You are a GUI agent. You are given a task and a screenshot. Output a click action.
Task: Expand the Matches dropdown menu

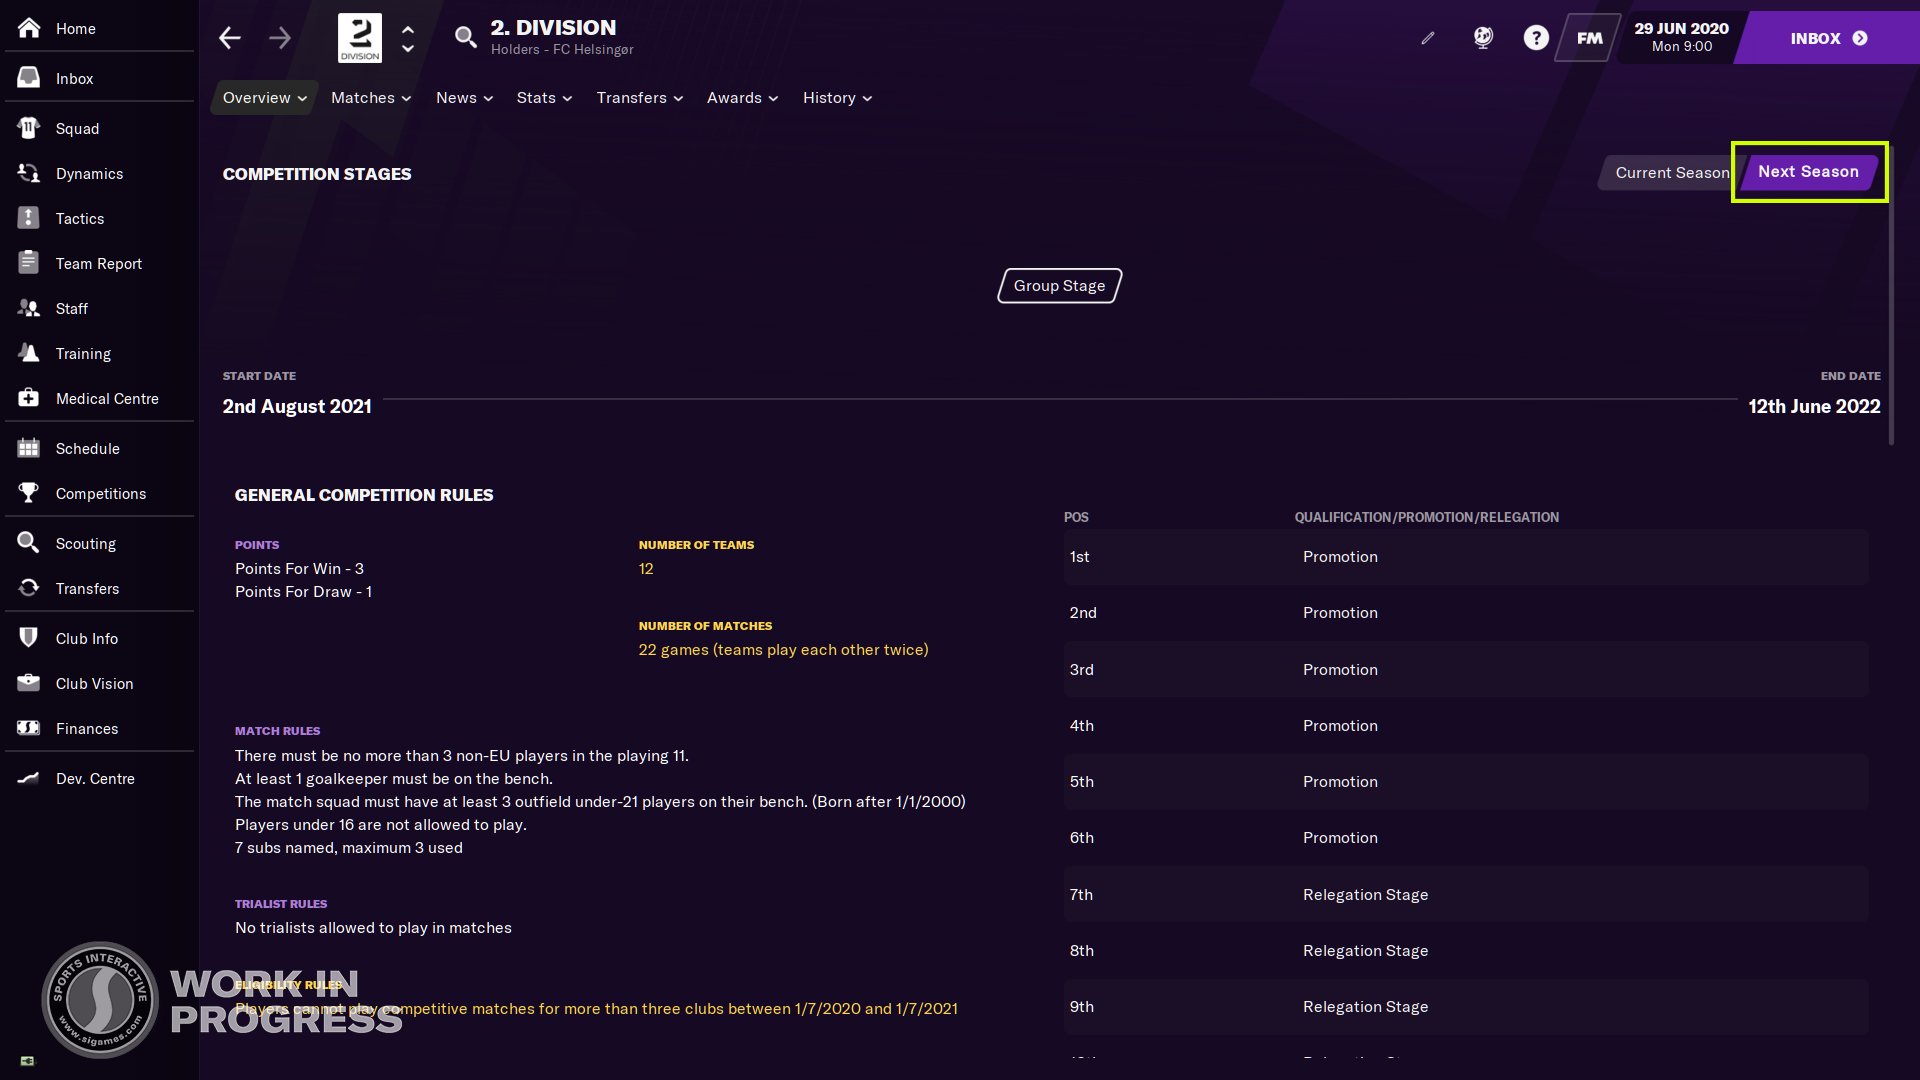370,97
